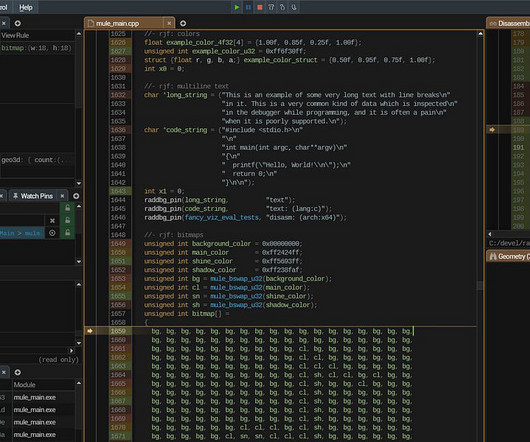Stop the process with the red square
This screenshot has height=442, width=530.
click(x=260, y=7)
